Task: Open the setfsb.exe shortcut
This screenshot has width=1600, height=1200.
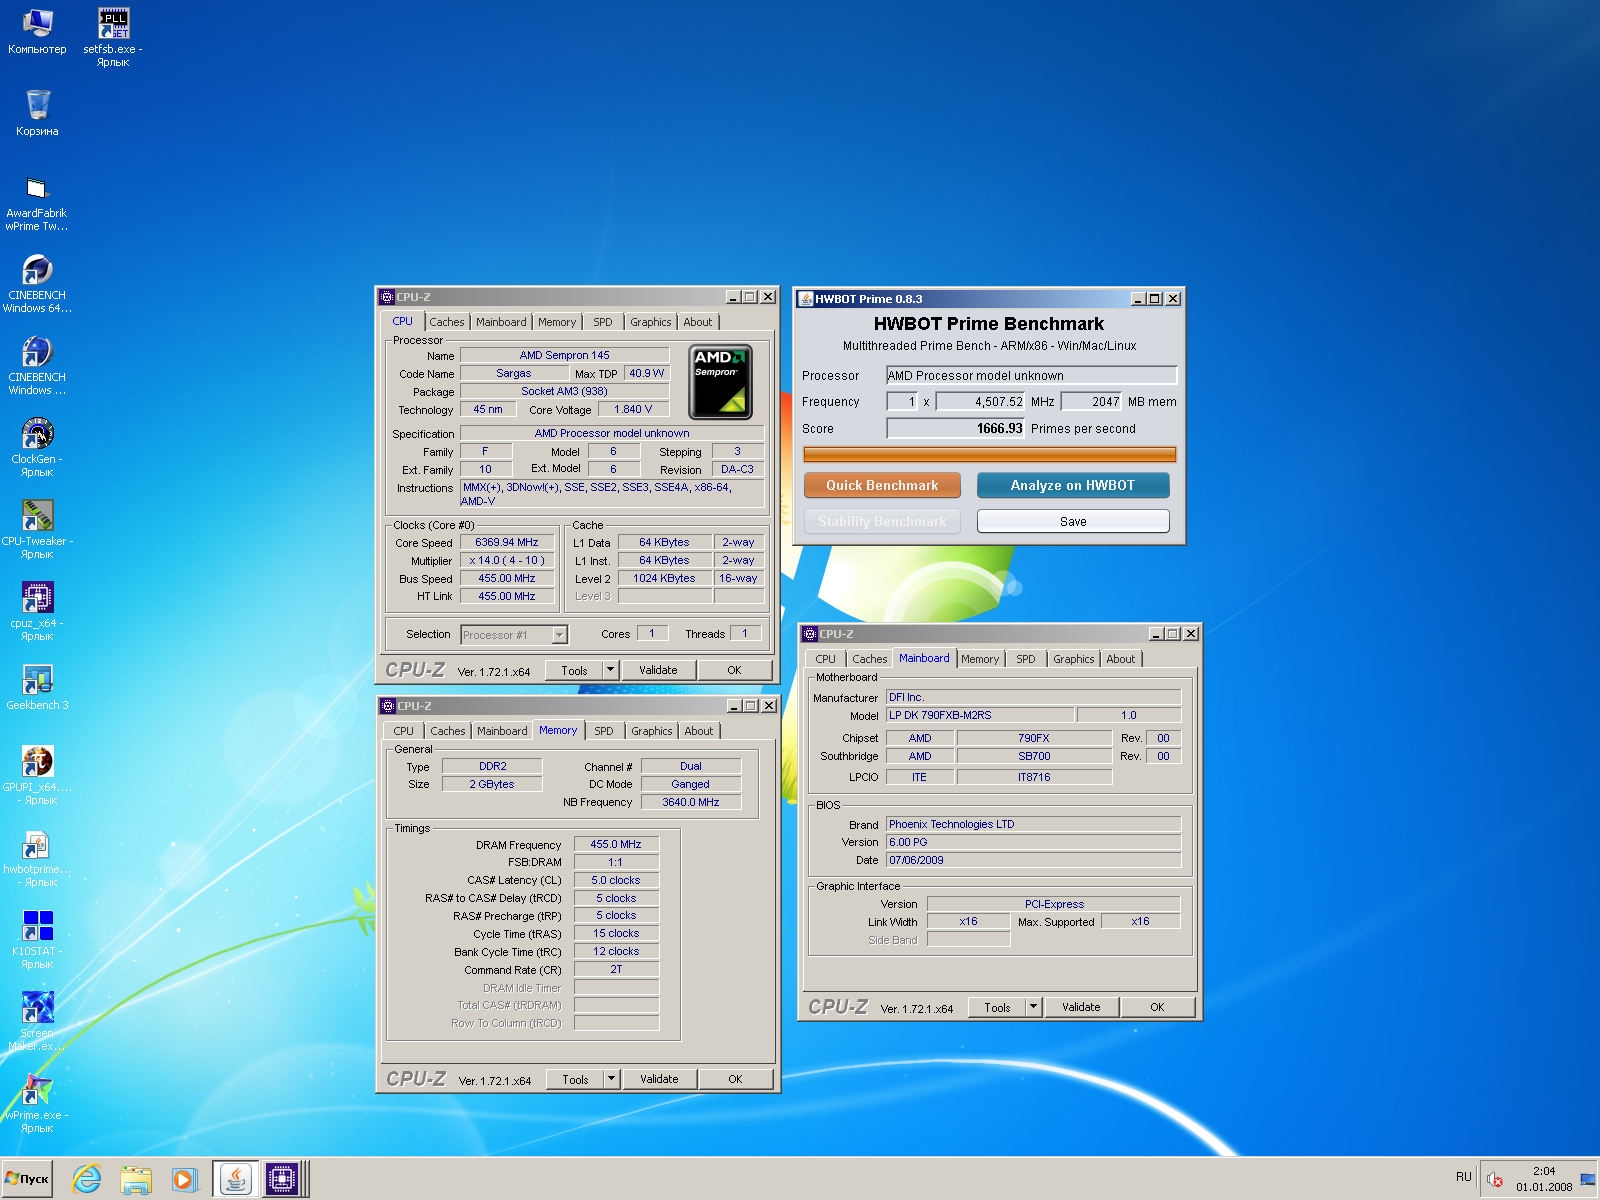Action: pyautogui.click(x=113, y=36)
